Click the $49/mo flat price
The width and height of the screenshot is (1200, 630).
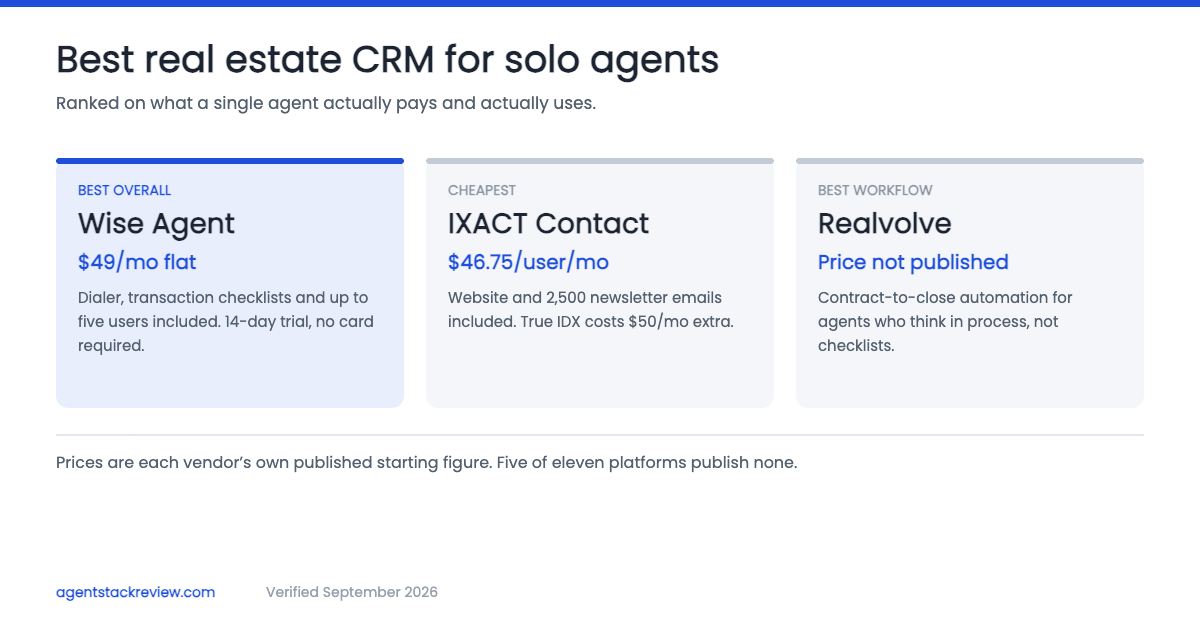[137, 262]
